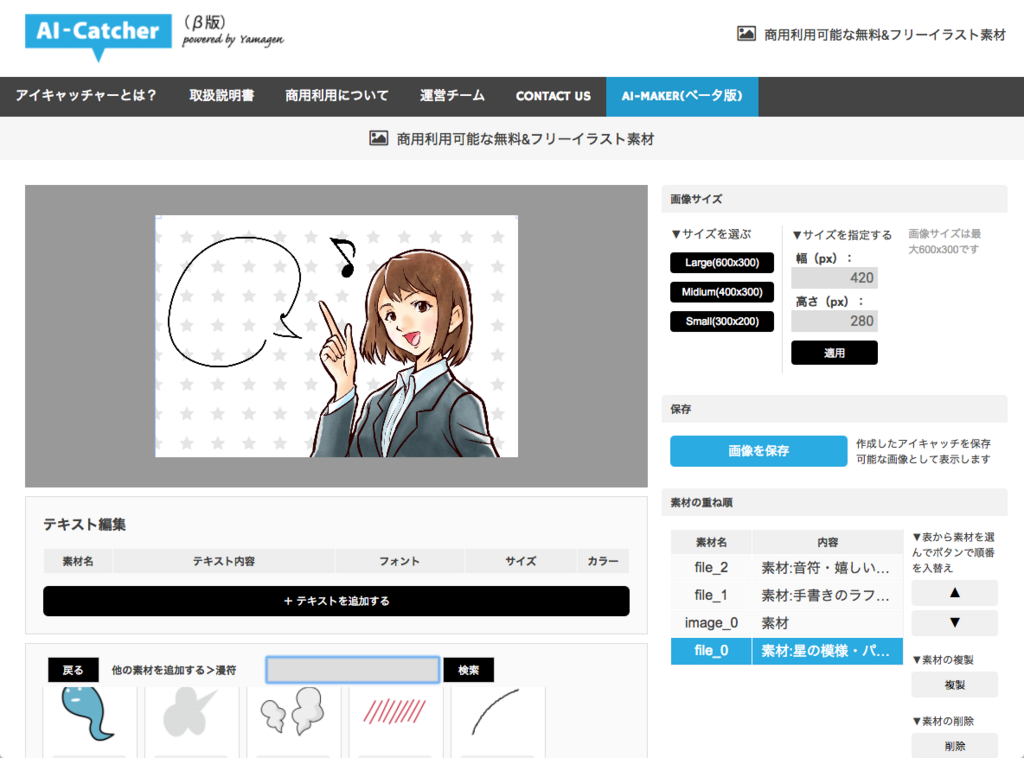
Task: Click the 適用 apply button
Action: click(x=834, y=353)
